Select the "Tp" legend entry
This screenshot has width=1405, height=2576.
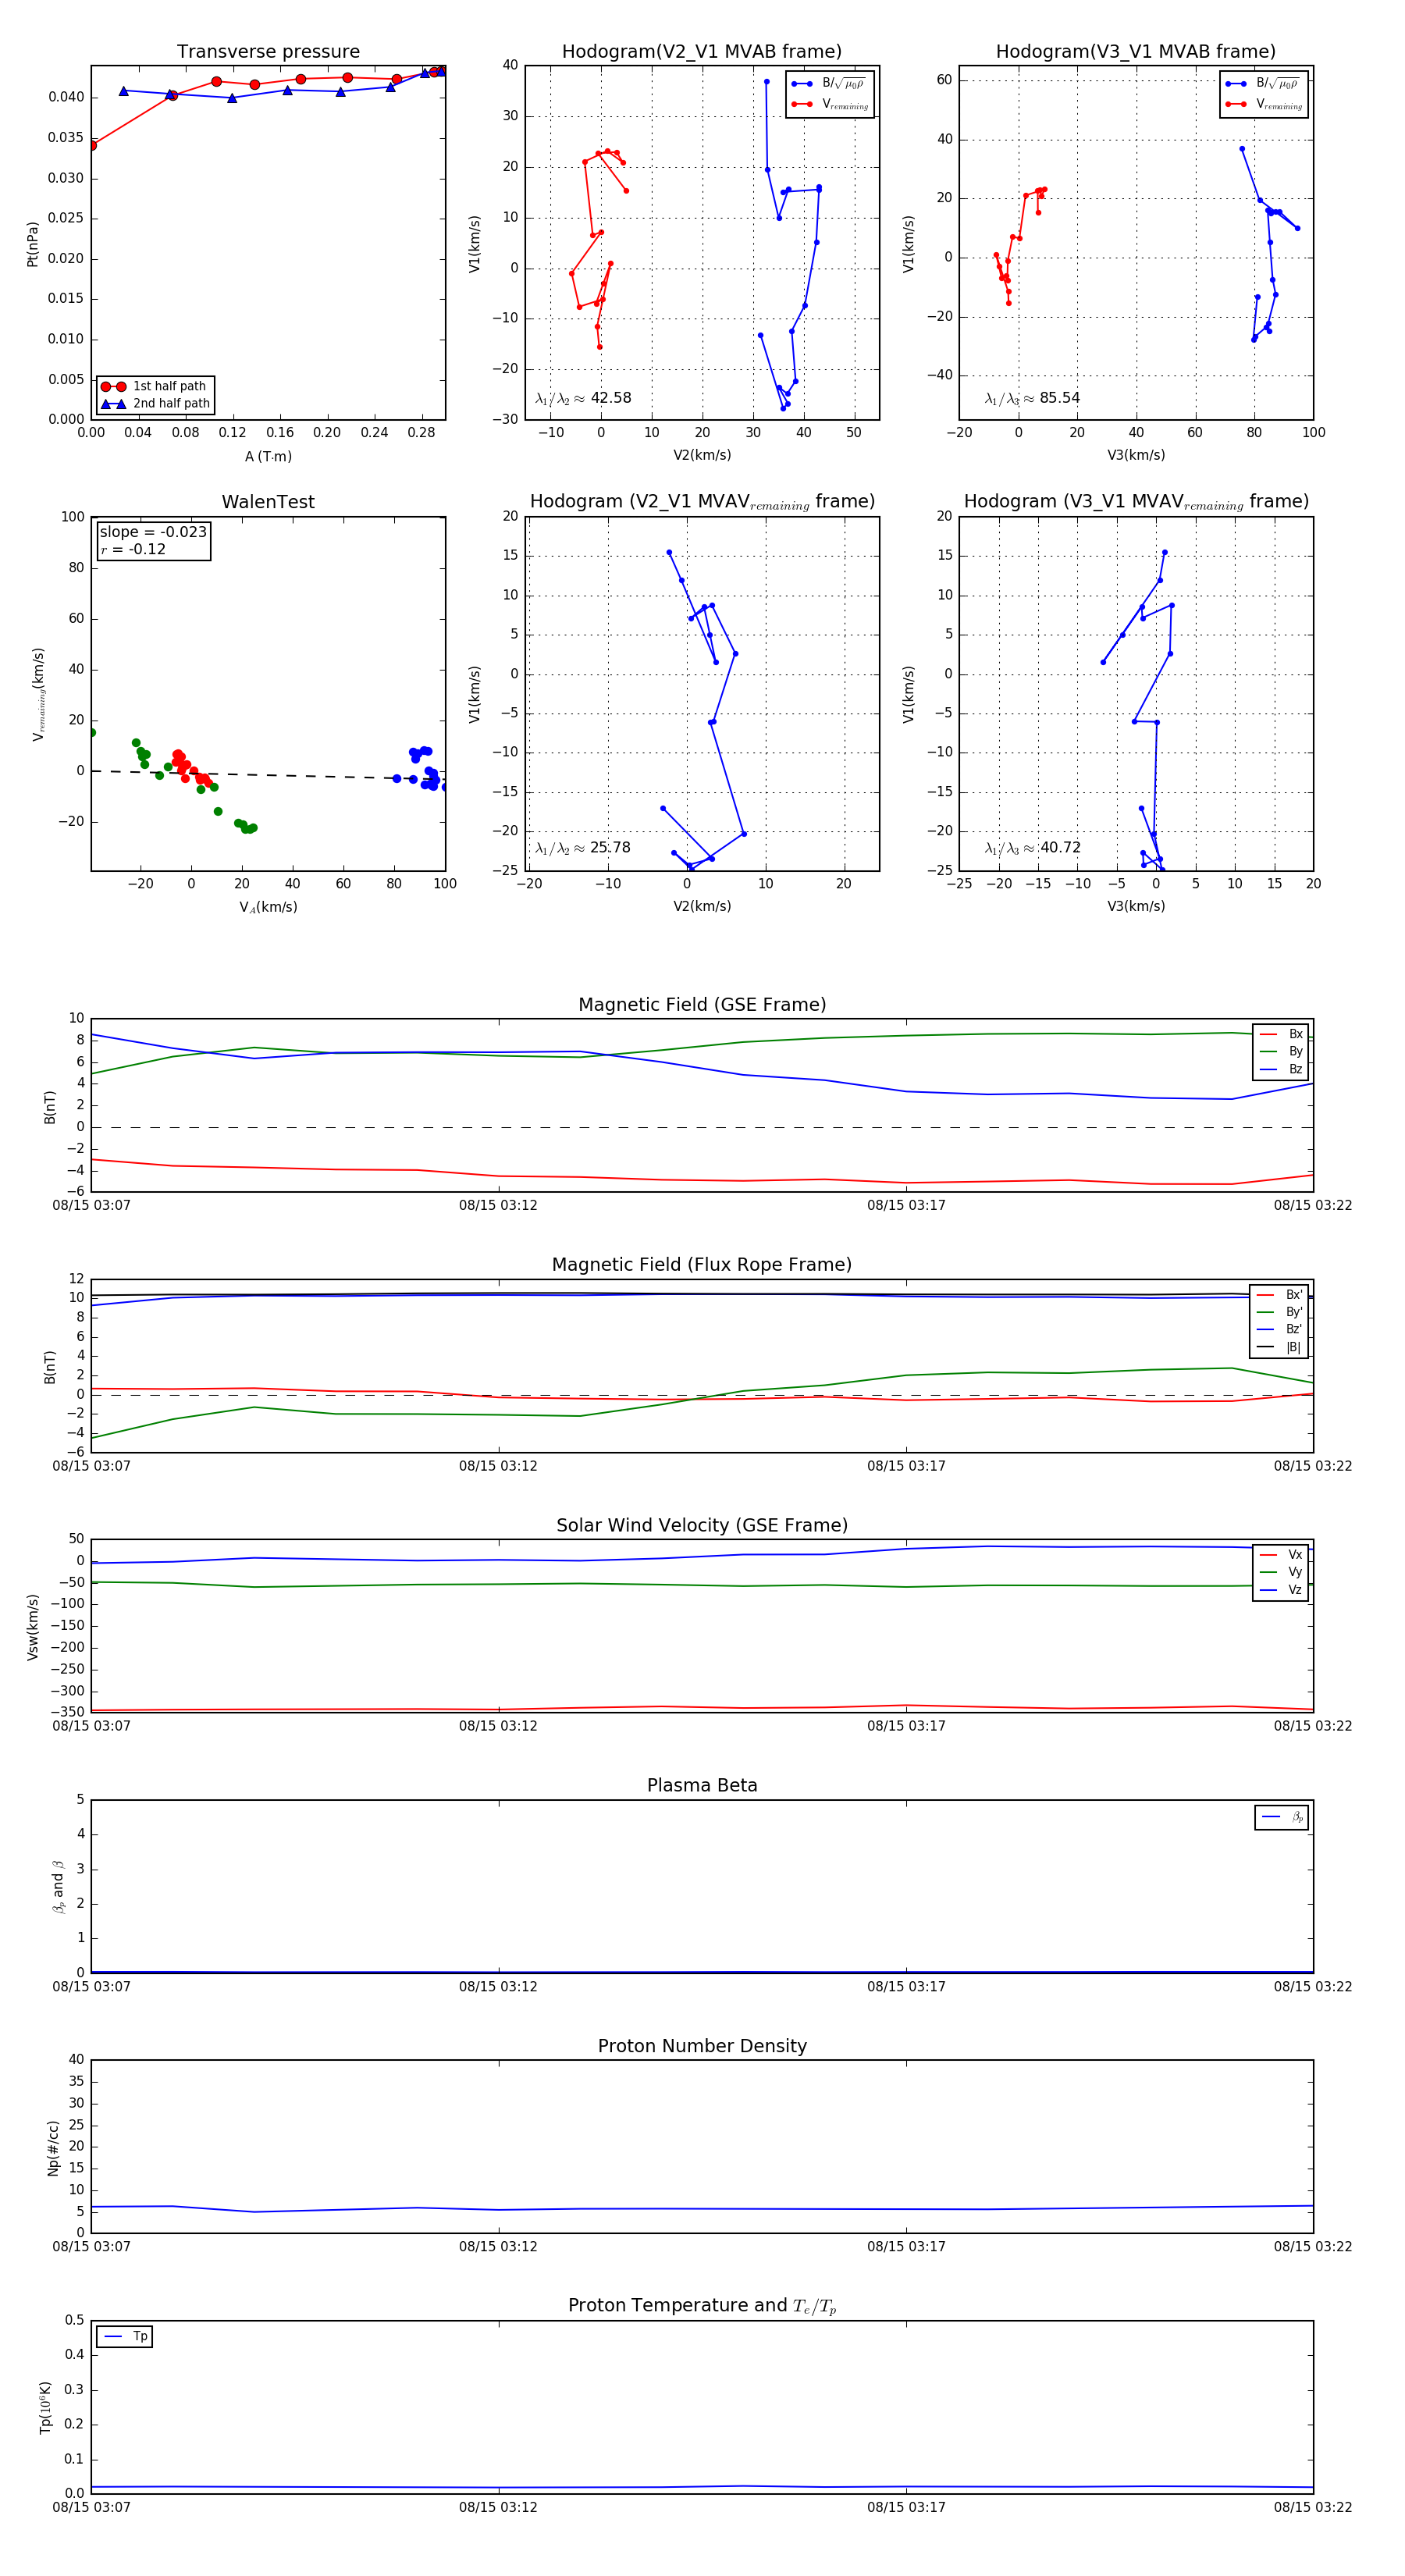[x=126, y=2337]
